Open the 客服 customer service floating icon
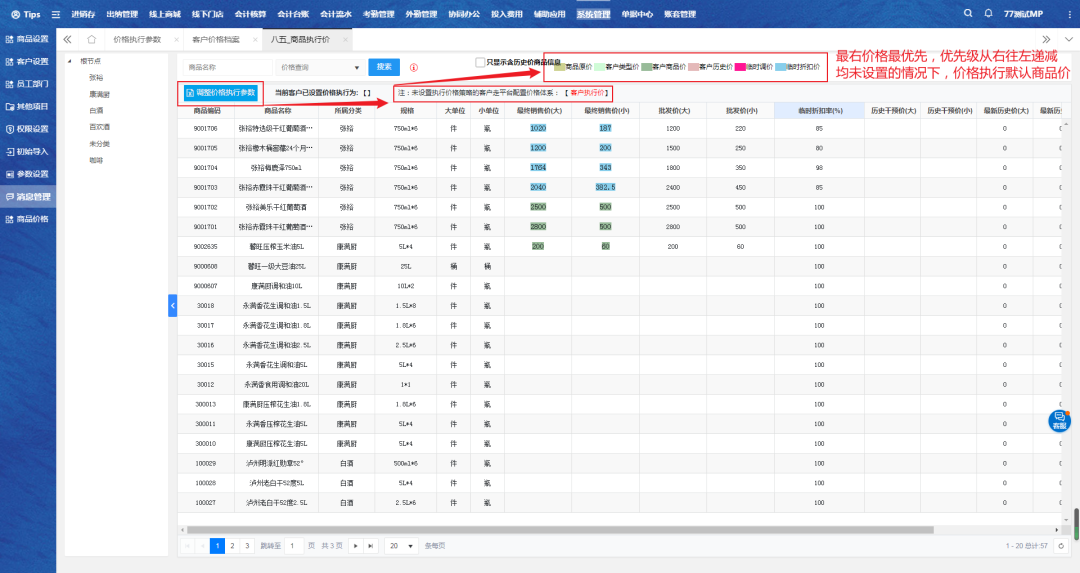The image size is (1080, 573). [1059, 420]
